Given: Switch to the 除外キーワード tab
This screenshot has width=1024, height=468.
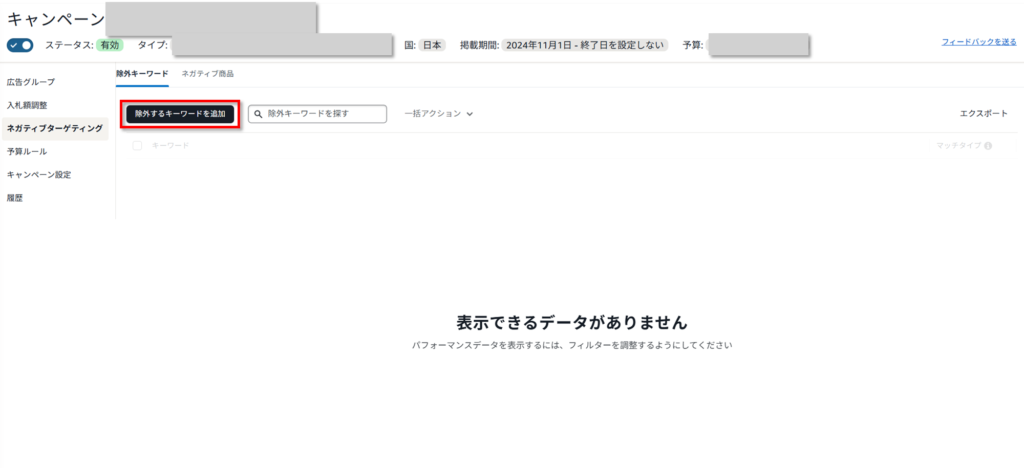Looking at the screenshot, I should point(142,74).
